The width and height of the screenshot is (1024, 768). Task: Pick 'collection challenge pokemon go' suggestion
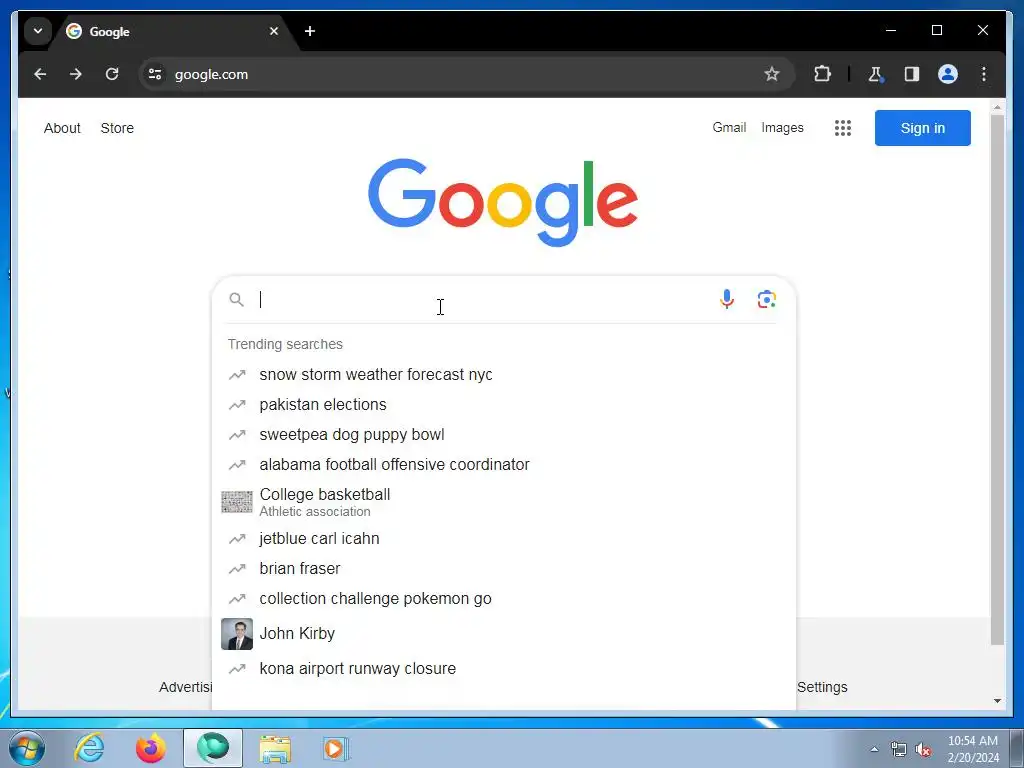point(504,599)
